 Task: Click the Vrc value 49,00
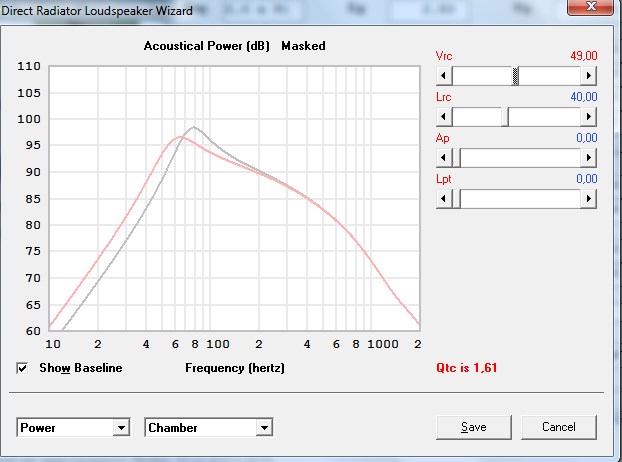pos(584,56)
